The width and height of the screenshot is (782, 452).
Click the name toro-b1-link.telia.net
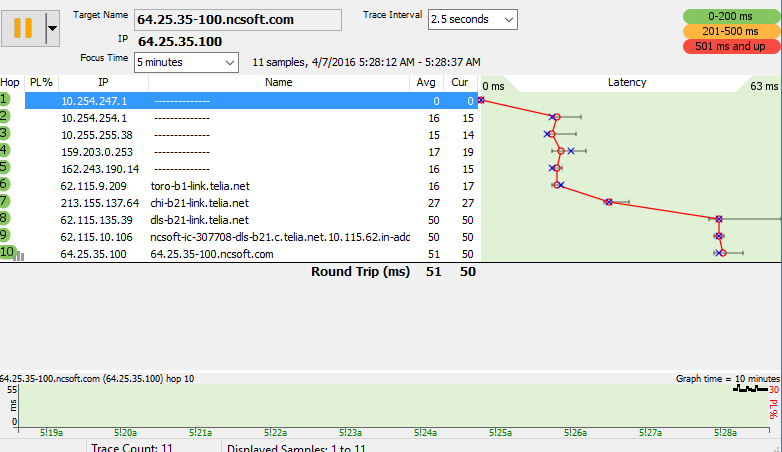200,186
